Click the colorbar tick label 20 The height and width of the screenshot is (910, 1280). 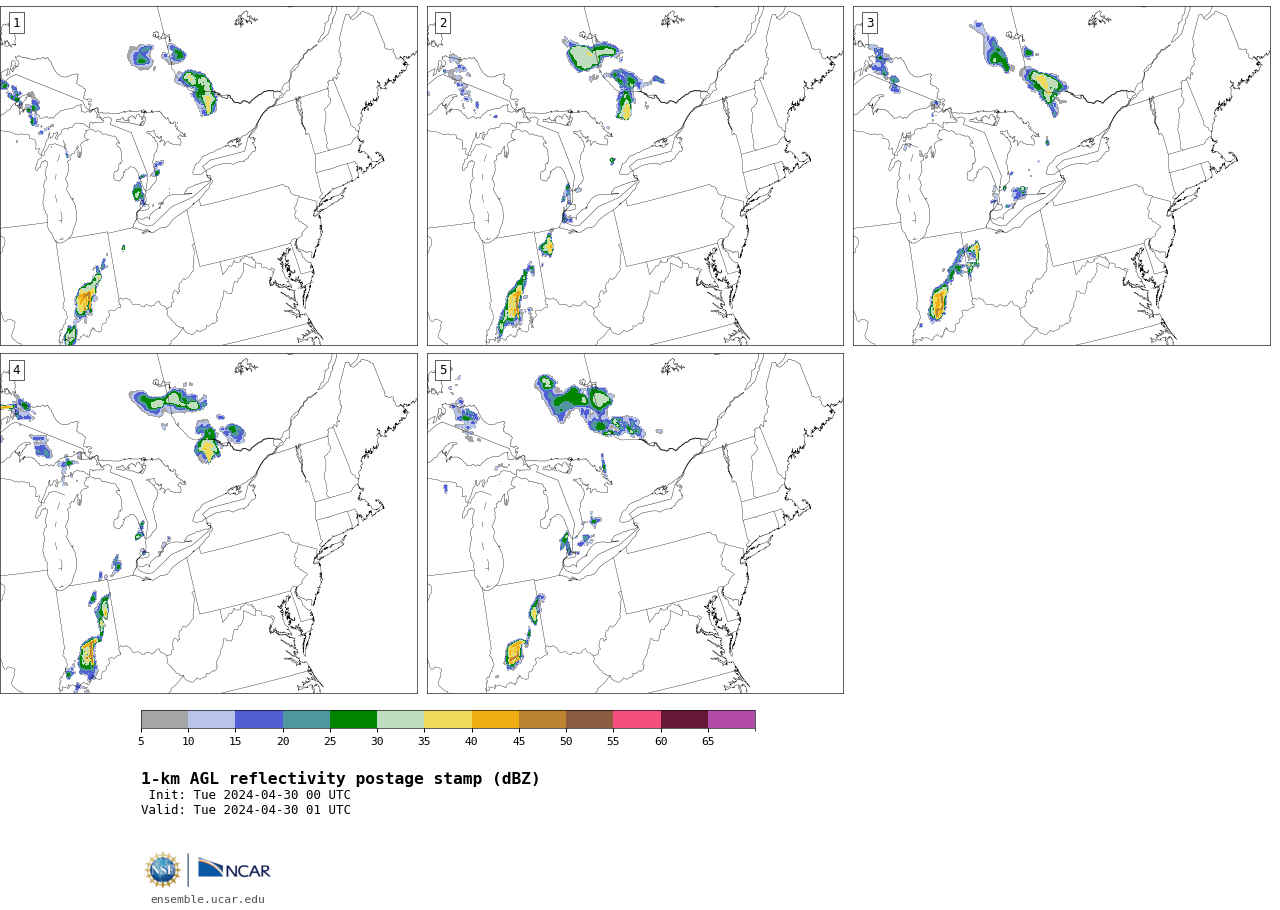pos(283,741)
